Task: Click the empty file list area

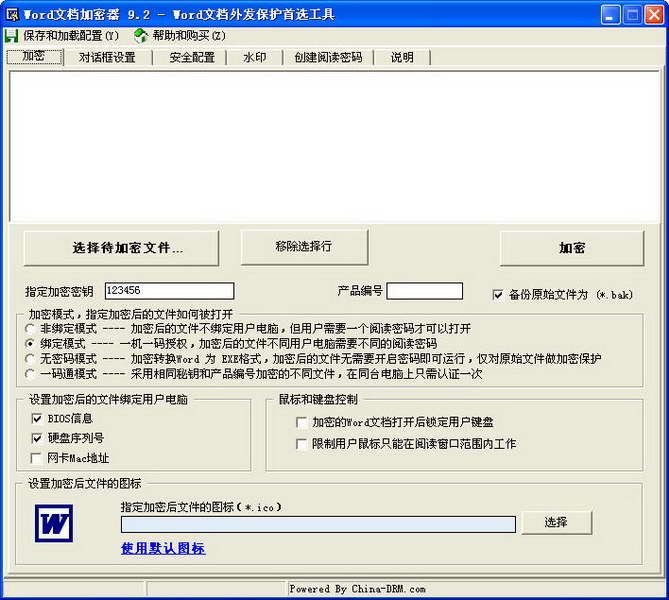Action: tap(334, 146)
